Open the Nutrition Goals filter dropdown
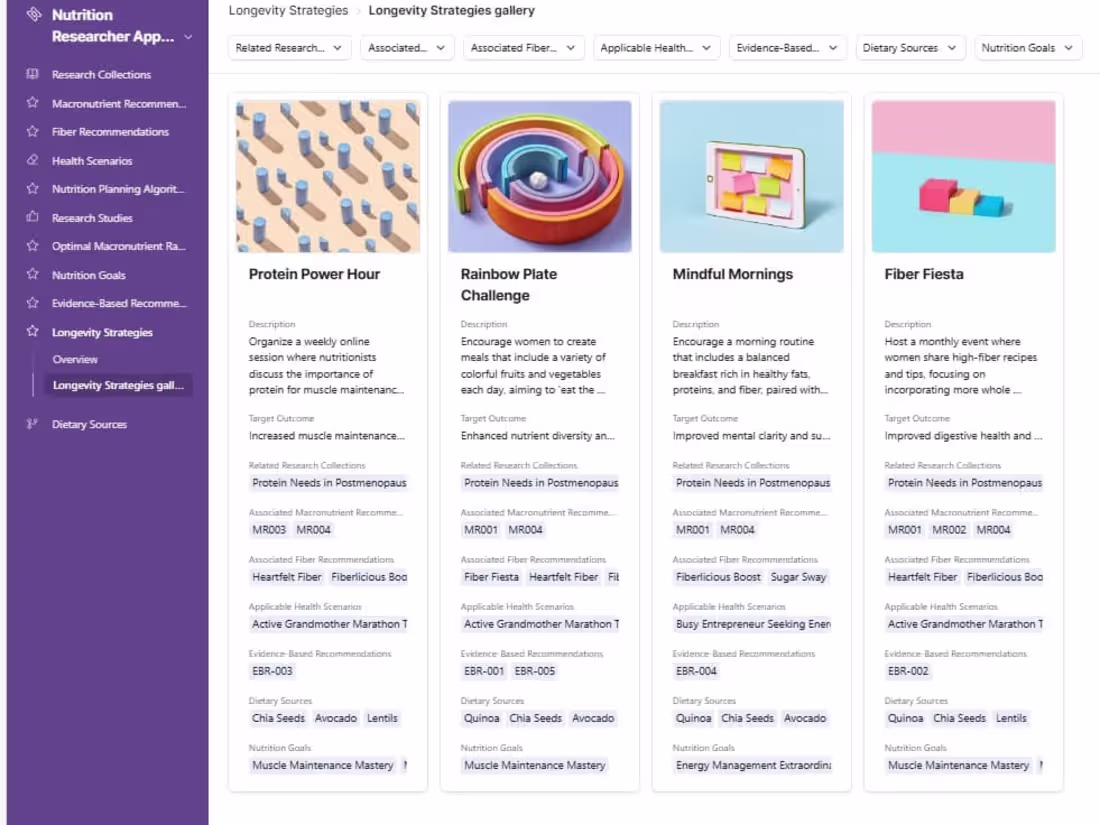The width and height of the screenshot is (1100, 825). coord(1028,48)
